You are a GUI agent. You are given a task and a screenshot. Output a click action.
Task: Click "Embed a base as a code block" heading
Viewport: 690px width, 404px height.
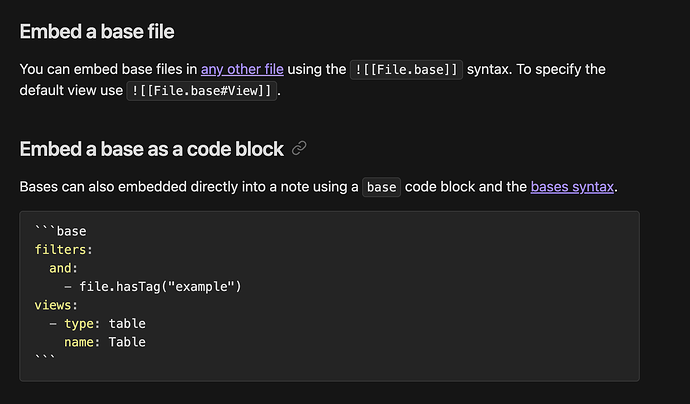coord(151,149)
